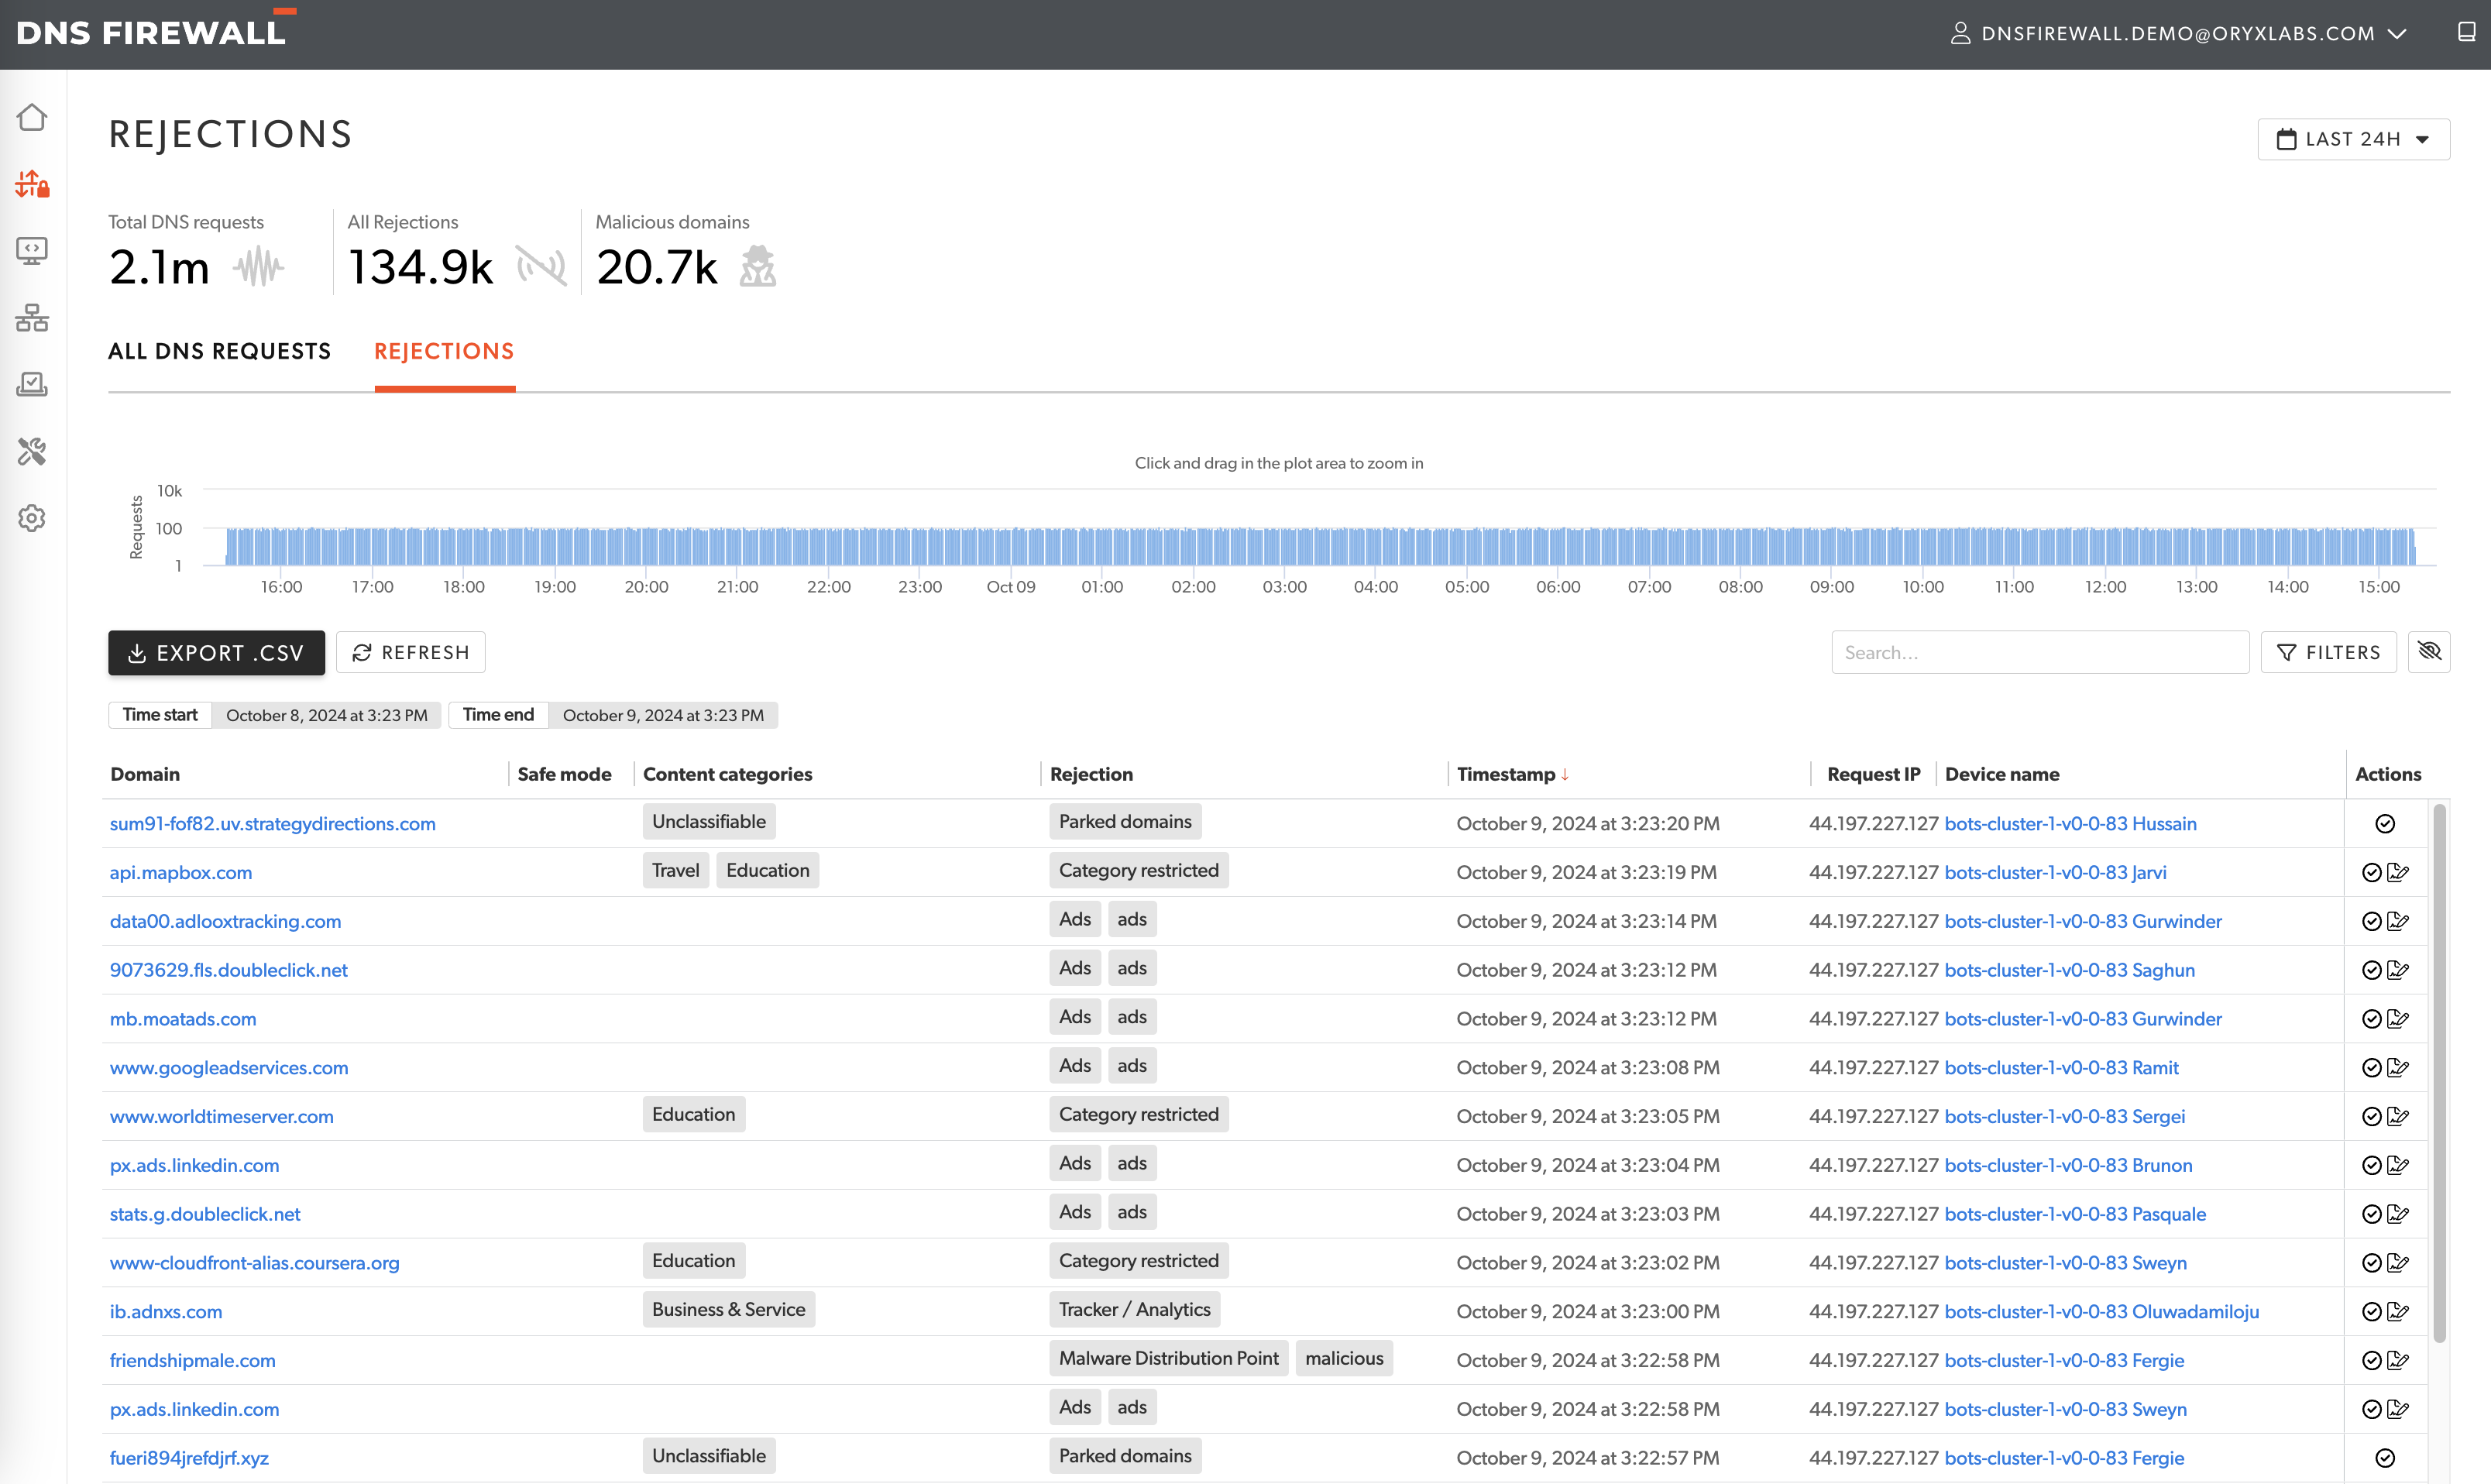
Task: Open the monitor devices sidebar icon
Action: [x=32, y=251]
